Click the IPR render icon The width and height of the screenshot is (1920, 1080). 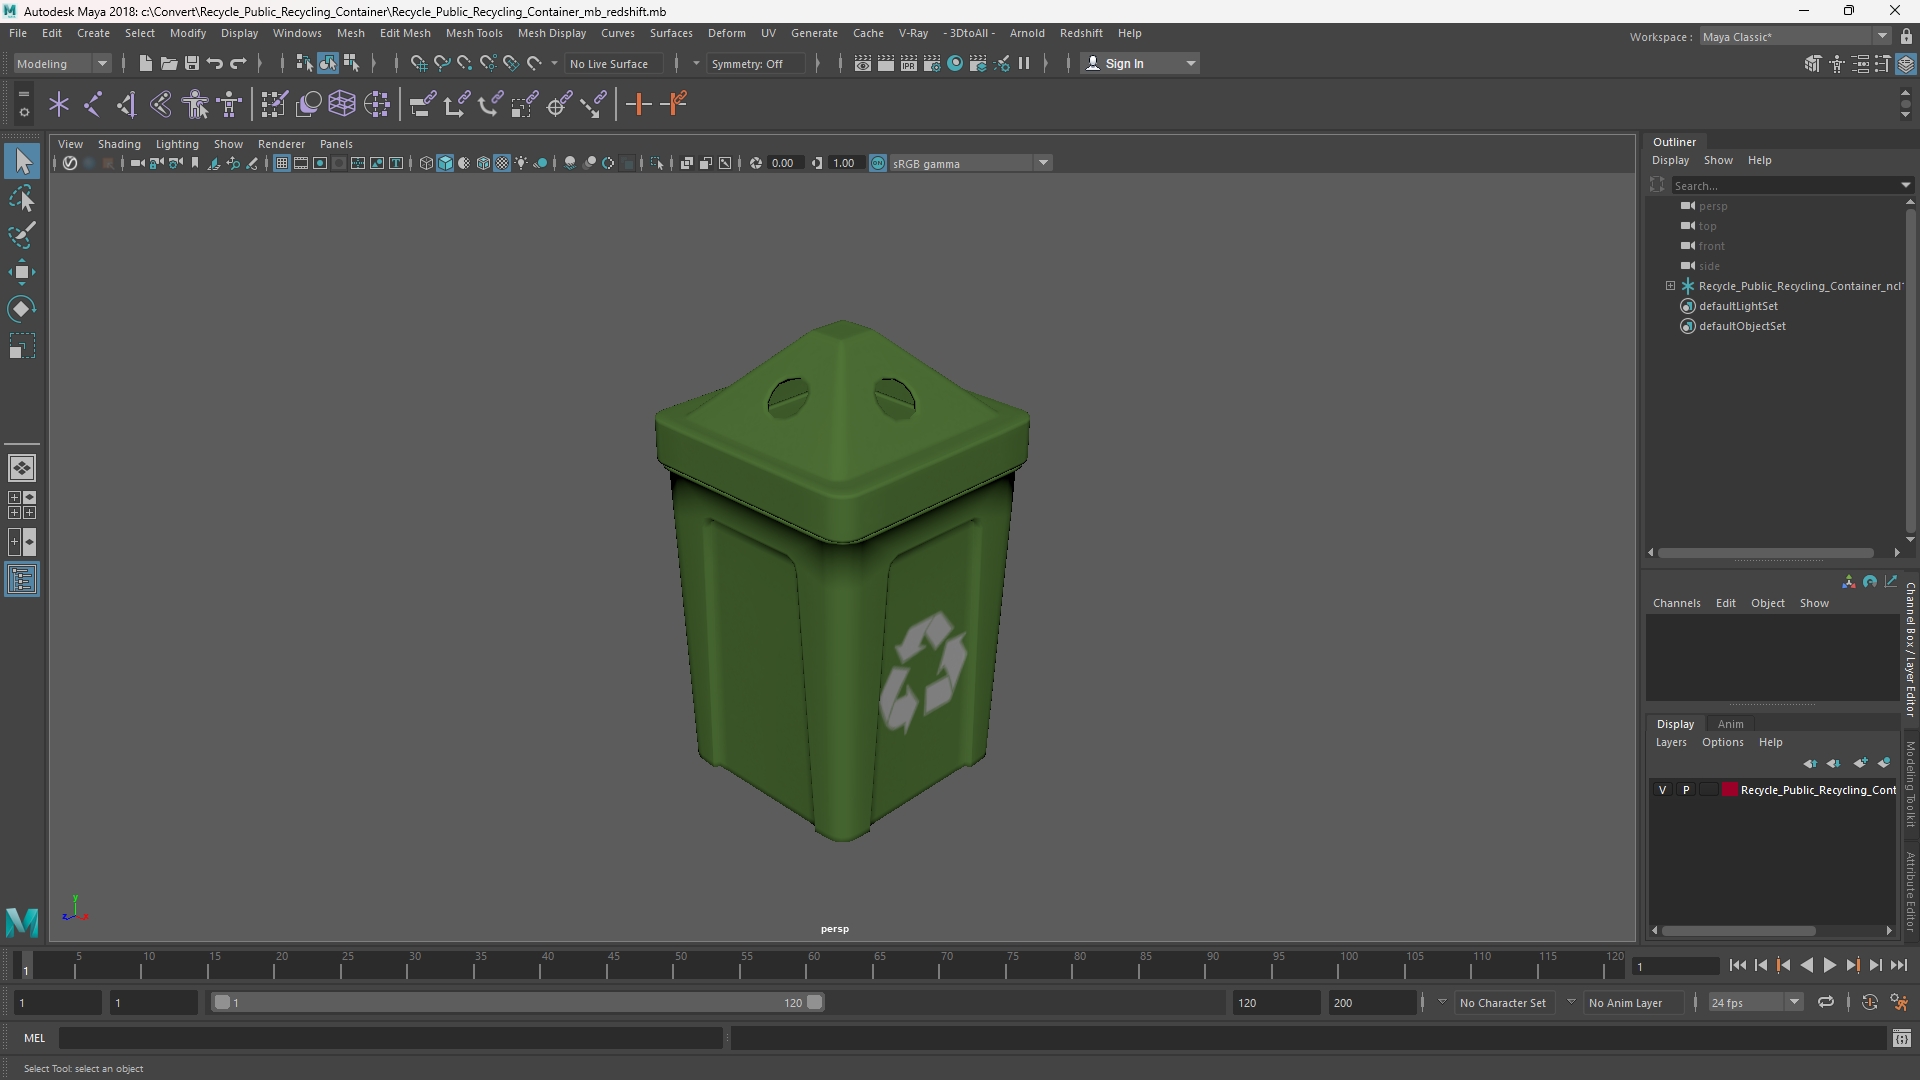point(909,63)
